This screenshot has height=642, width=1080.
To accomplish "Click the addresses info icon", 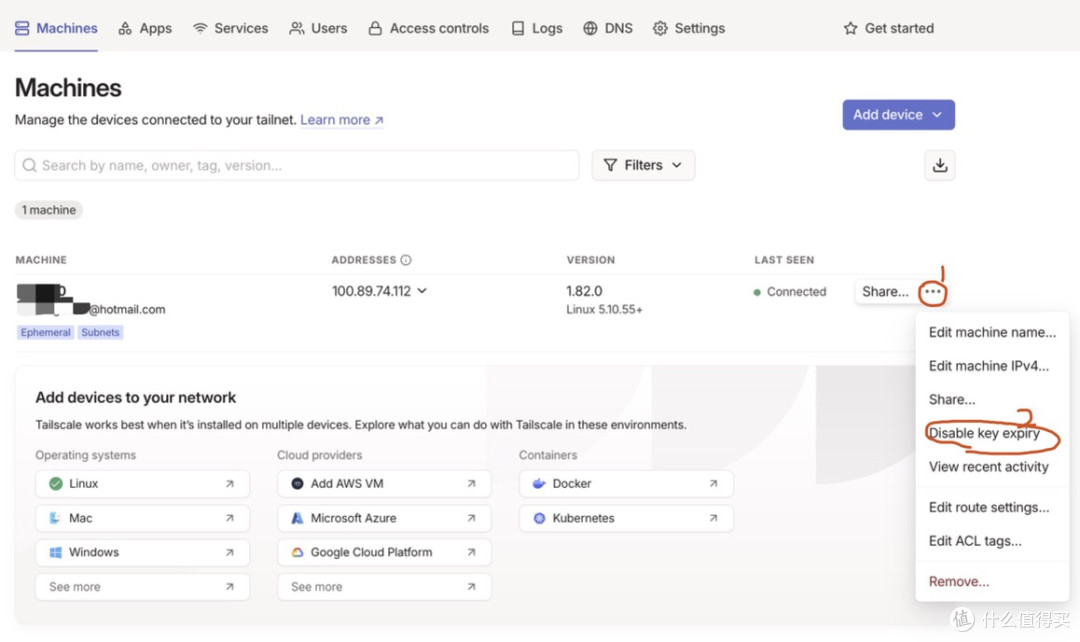I will [x=406, y=260].
